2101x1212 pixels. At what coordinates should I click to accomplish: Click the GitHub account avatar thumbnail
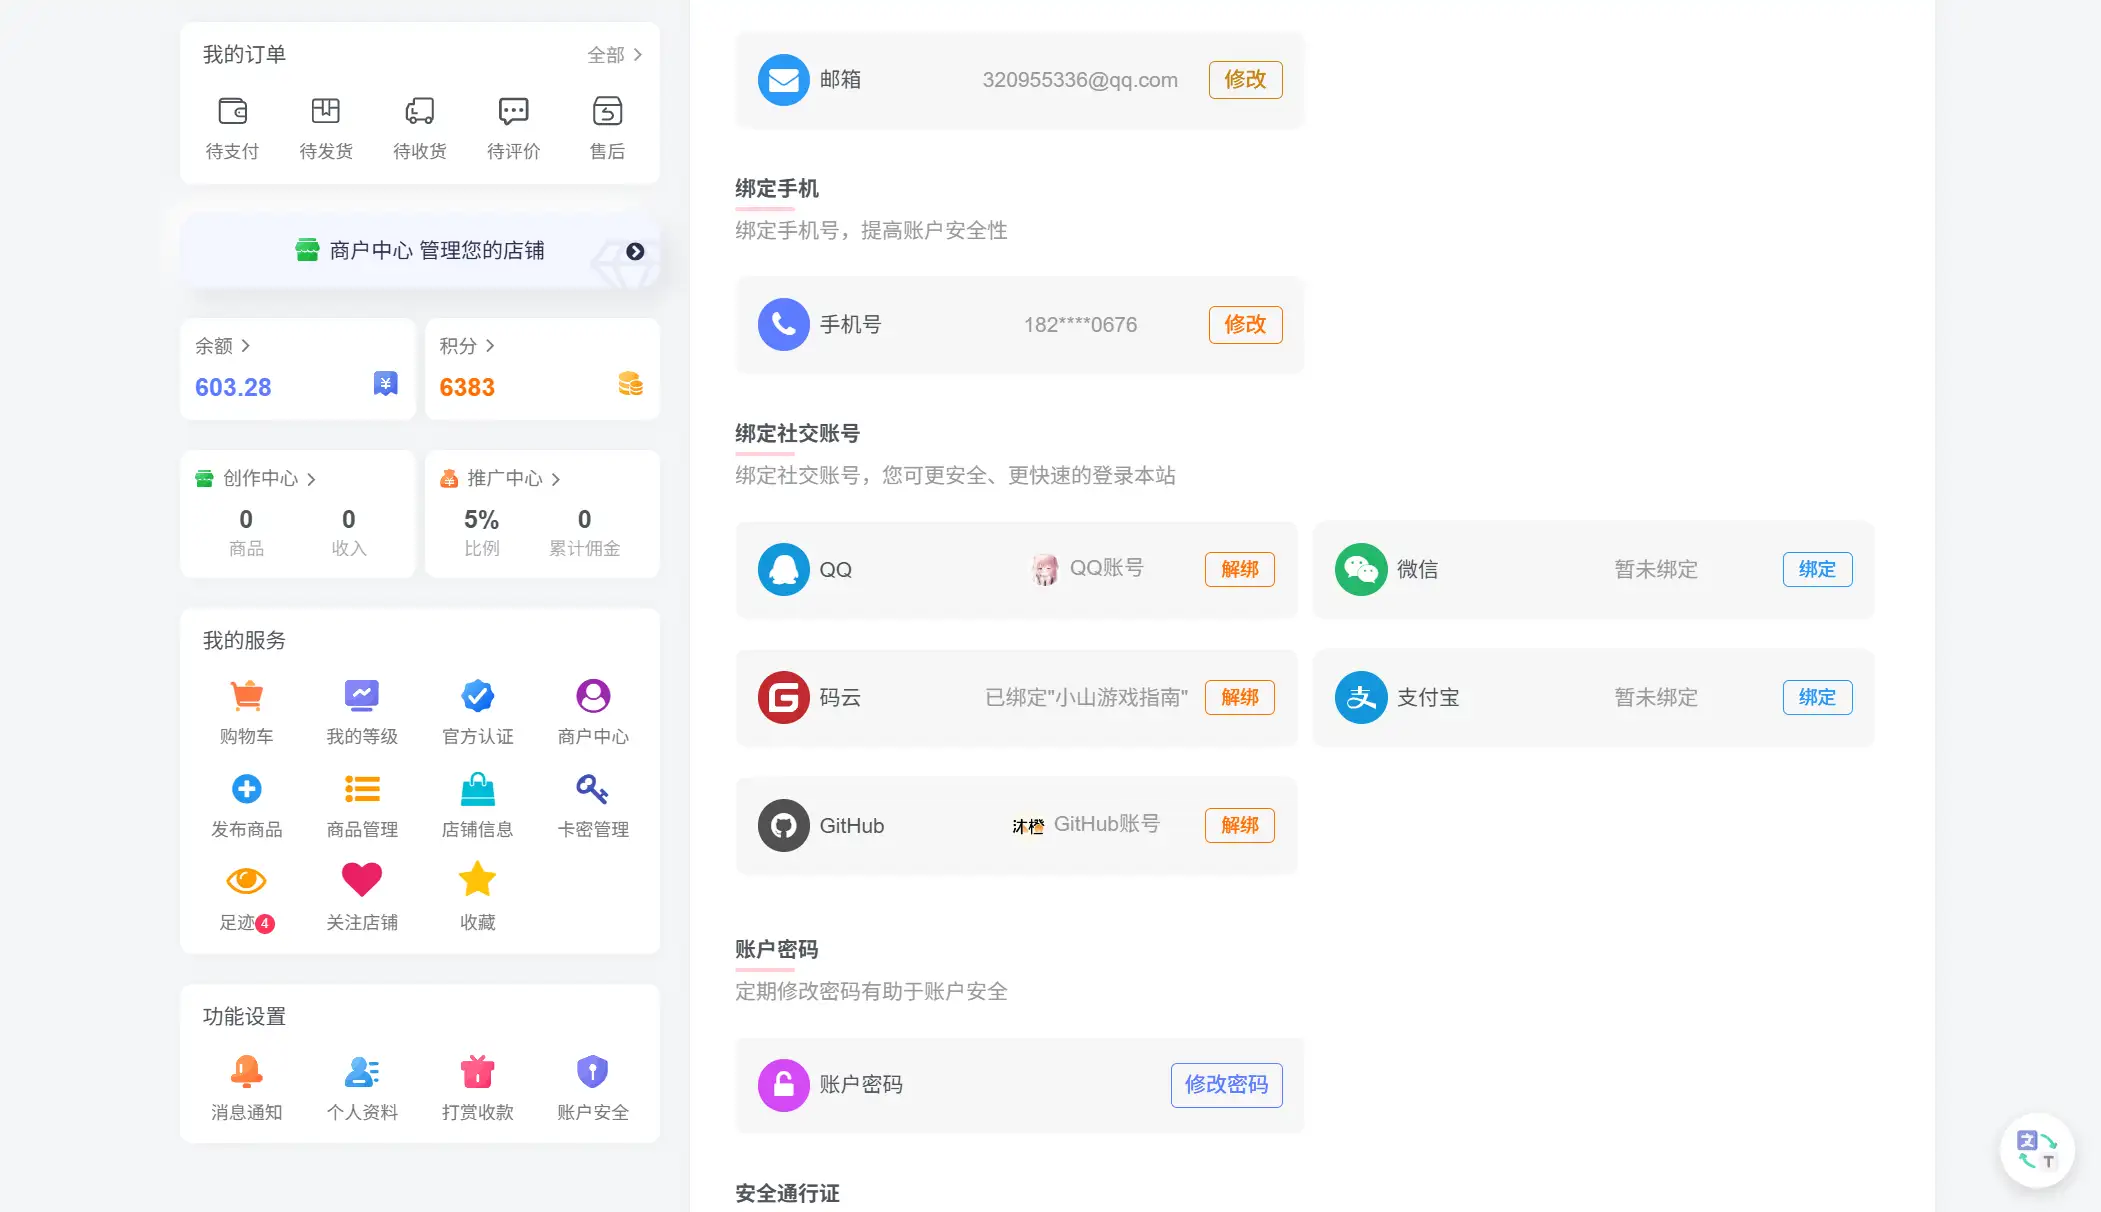[1027, 826]
